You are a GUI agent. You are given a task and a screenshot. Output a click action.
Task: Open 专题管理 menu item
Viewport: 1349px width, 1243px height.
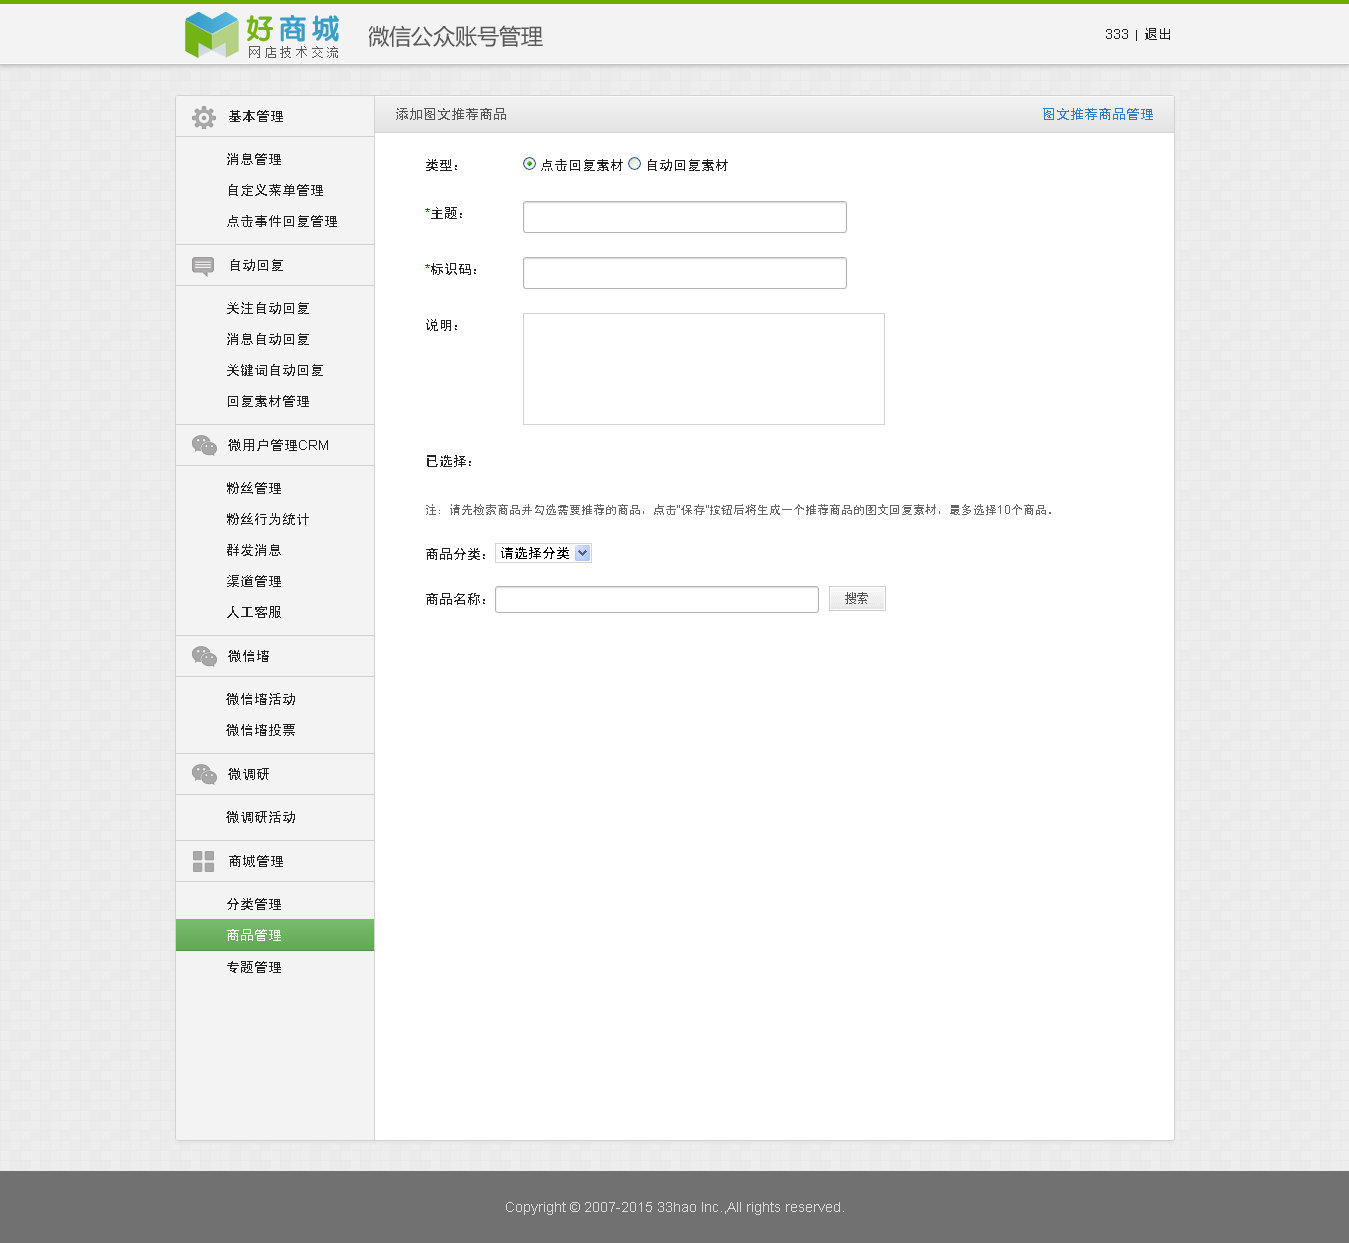[x=254, y=967]
